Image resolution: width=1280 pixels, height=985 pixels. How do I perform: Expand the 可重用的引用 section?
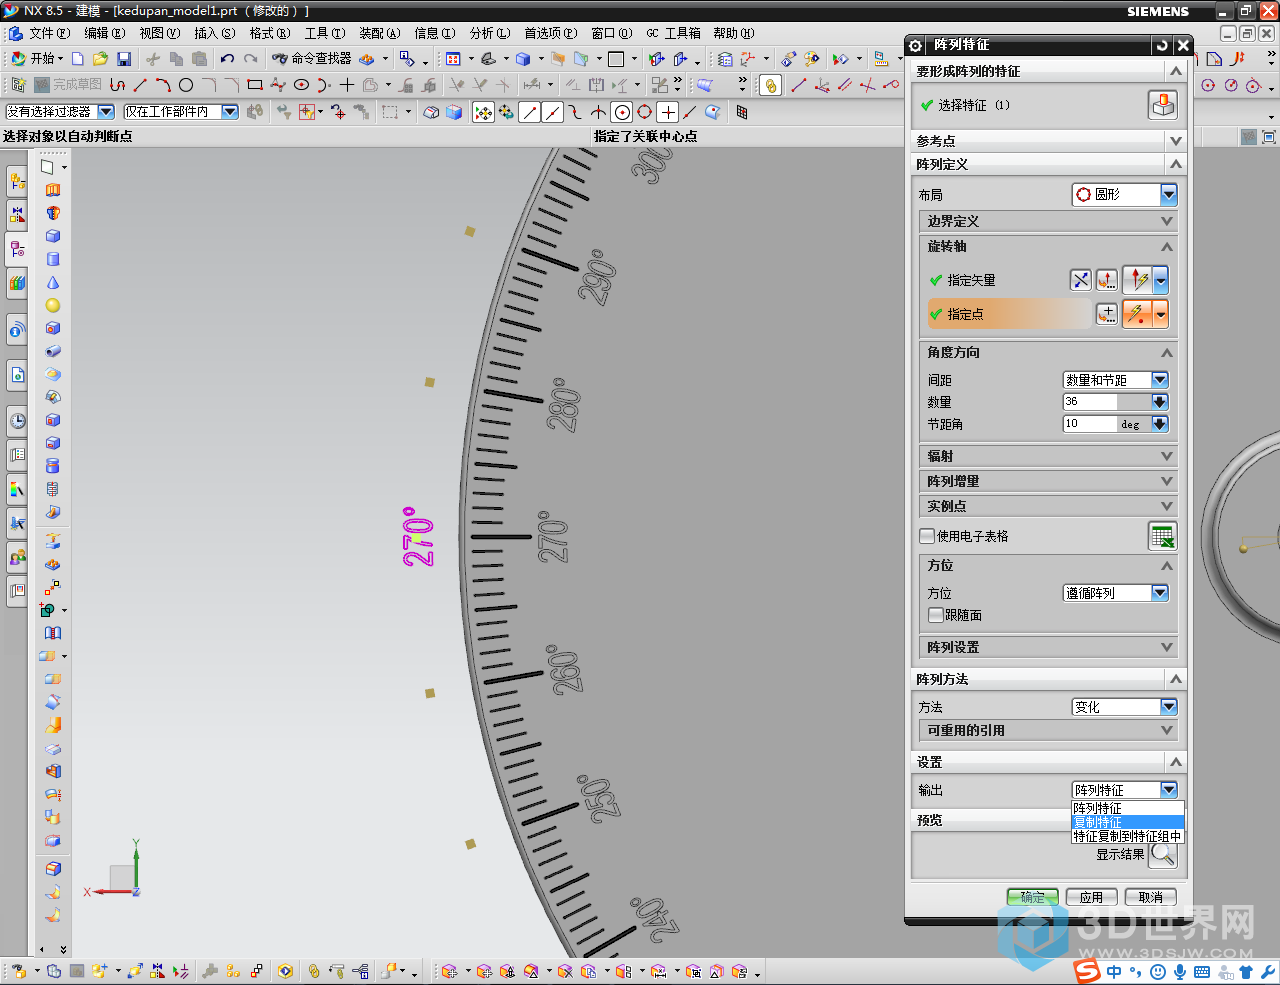[x=1048, y=730]
